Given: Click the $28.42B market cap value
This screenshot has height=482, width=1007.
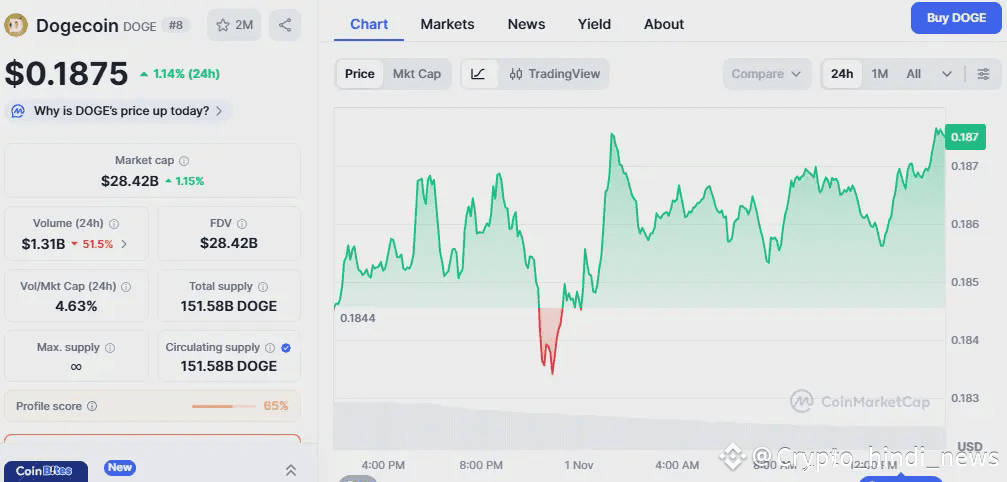Looking at the screenshot, I should [x=130, y=181].
